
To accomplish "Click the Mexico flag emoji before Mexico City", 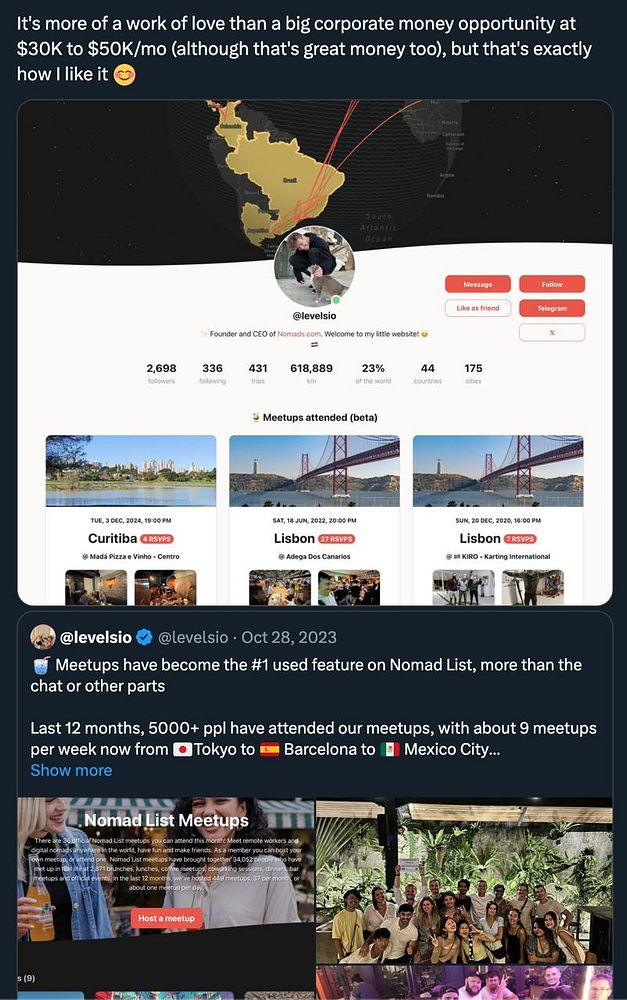I will [x=390, y=749].
